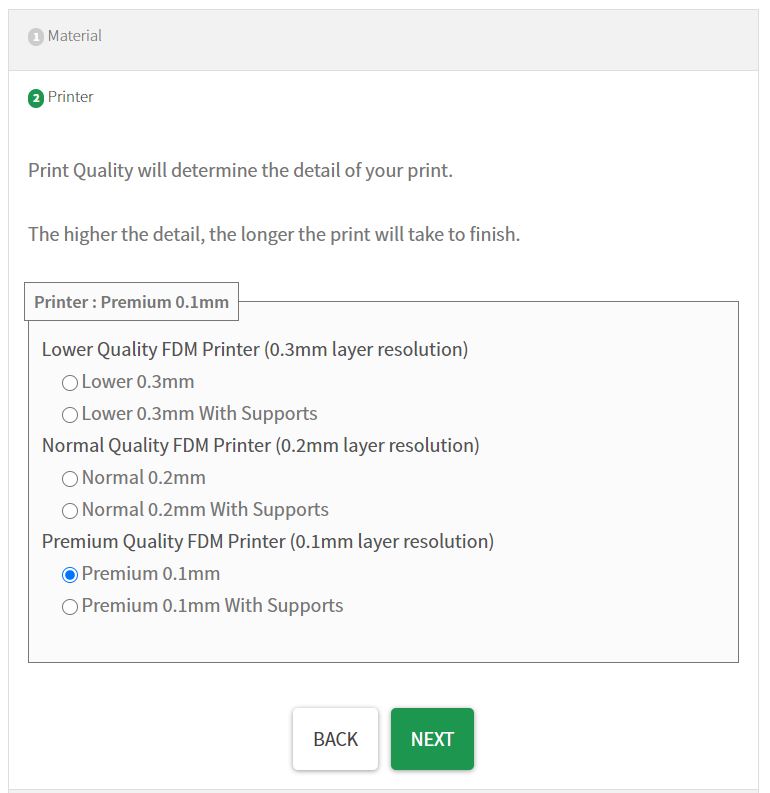Collapse the Printer step header
This screenshot has height=793, width=770.
[71, 97]
